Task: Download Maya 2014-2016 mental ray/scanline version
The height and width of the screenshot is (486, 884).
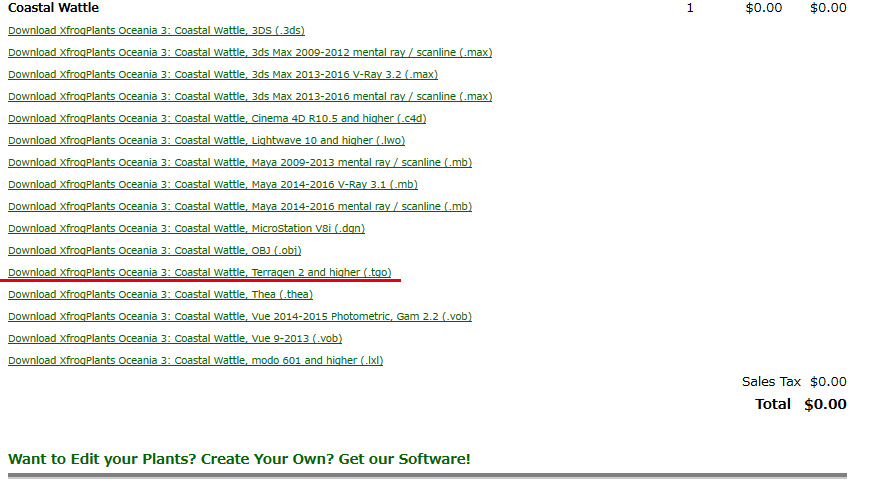Action: tap(240, 206)
